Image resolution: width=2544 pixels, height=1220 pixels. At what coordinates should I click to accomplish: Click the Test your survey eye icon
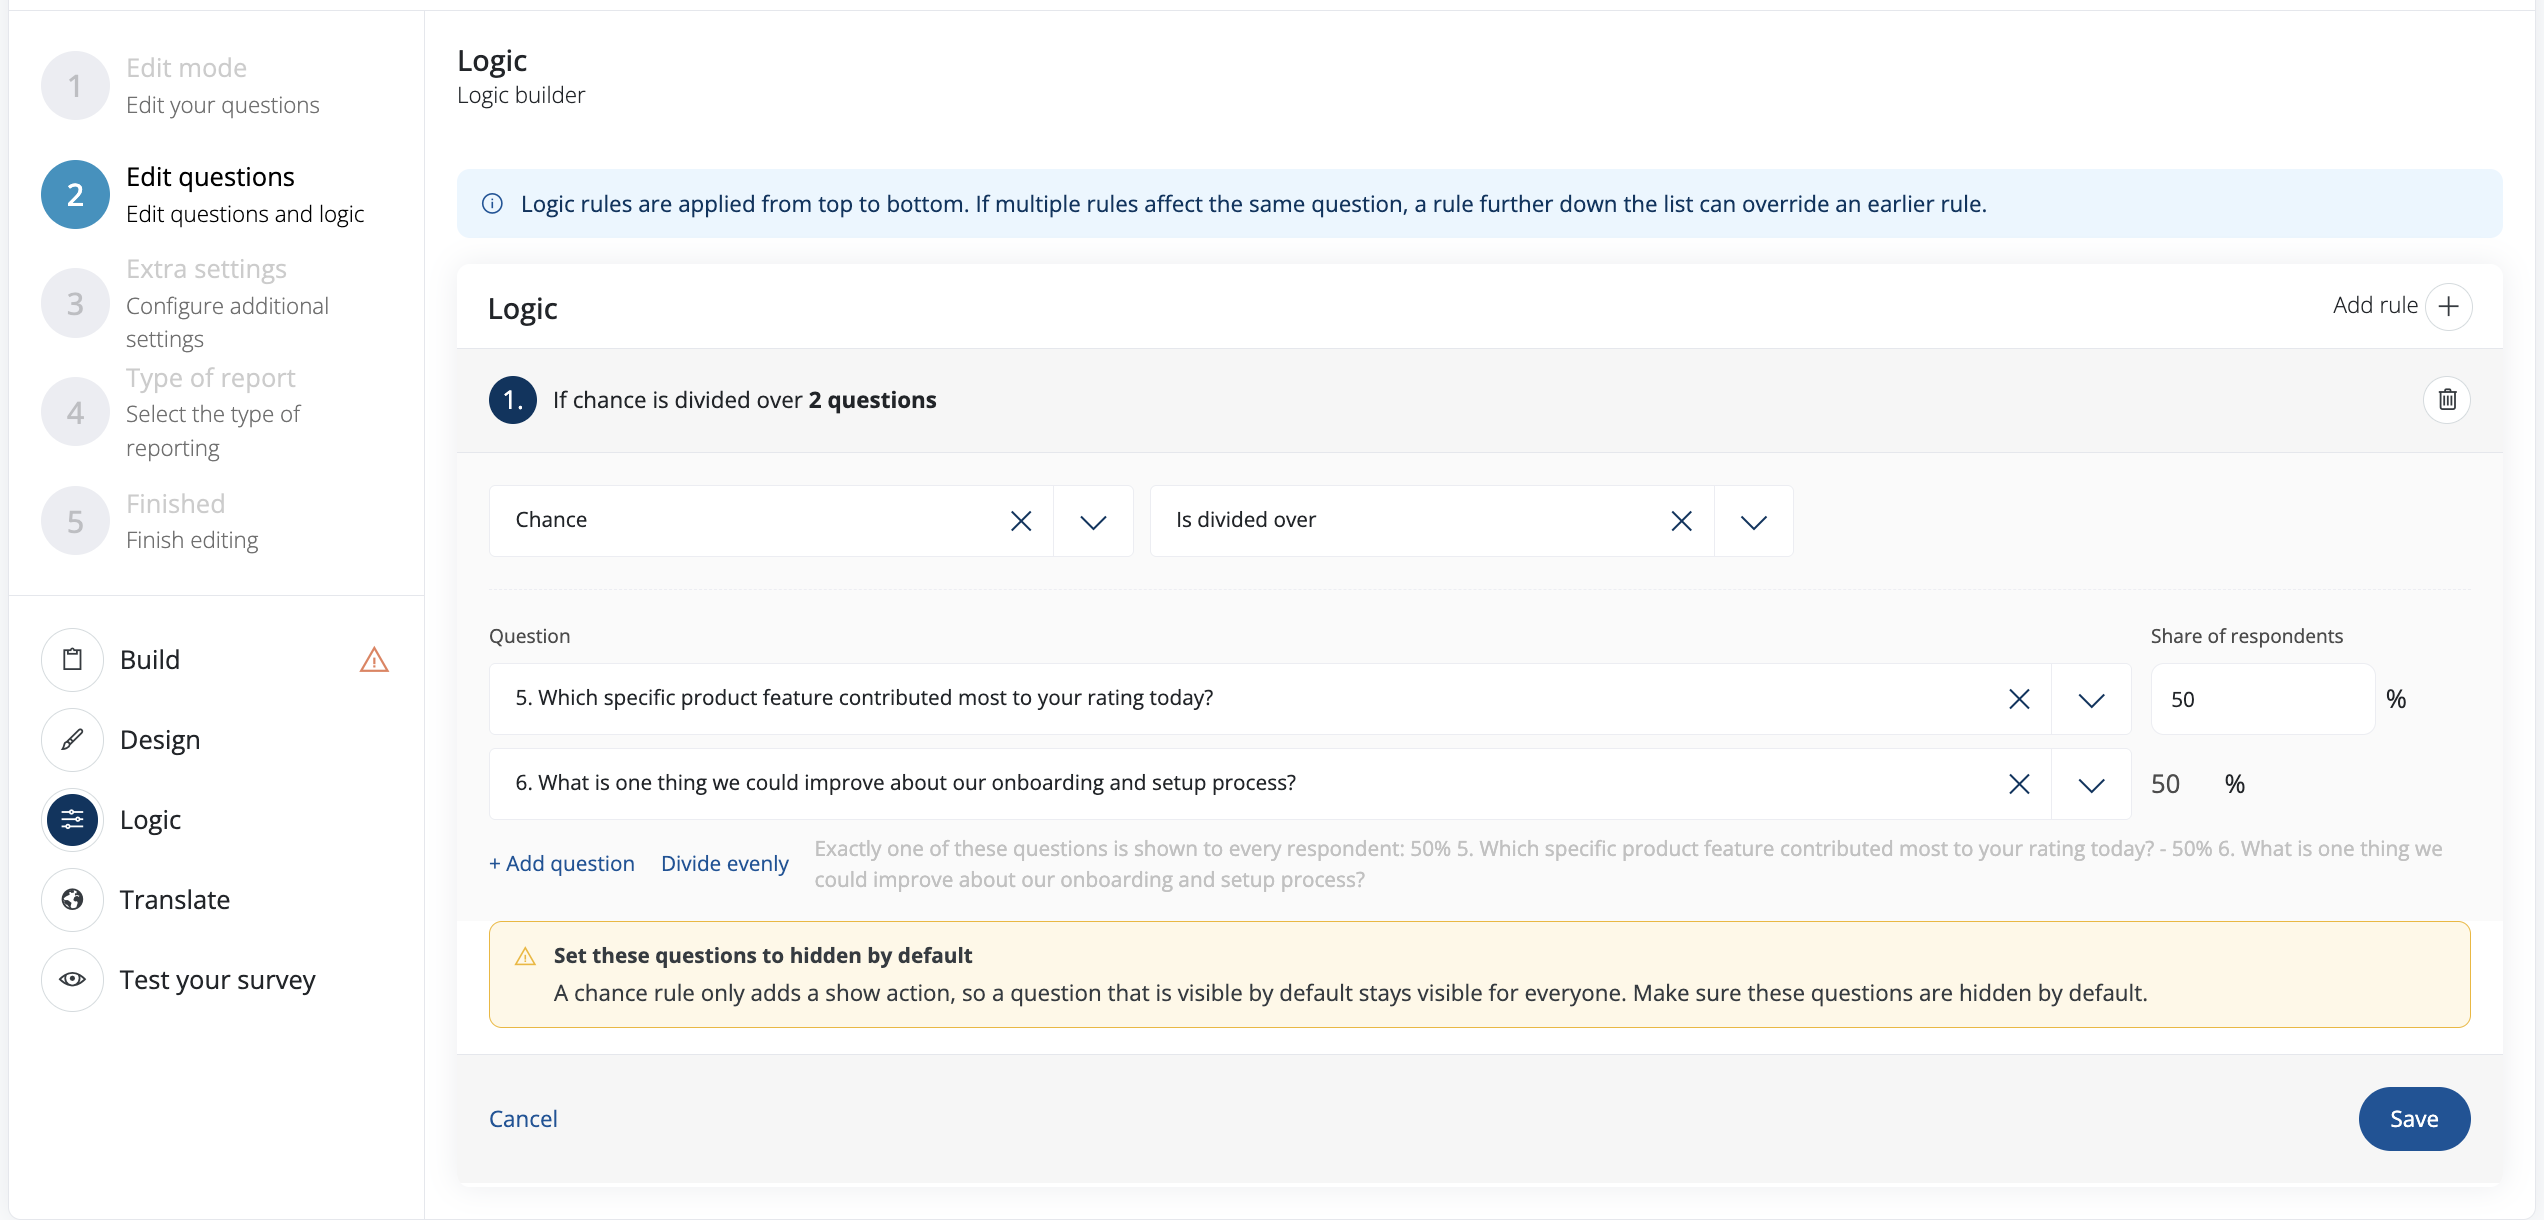73,980
